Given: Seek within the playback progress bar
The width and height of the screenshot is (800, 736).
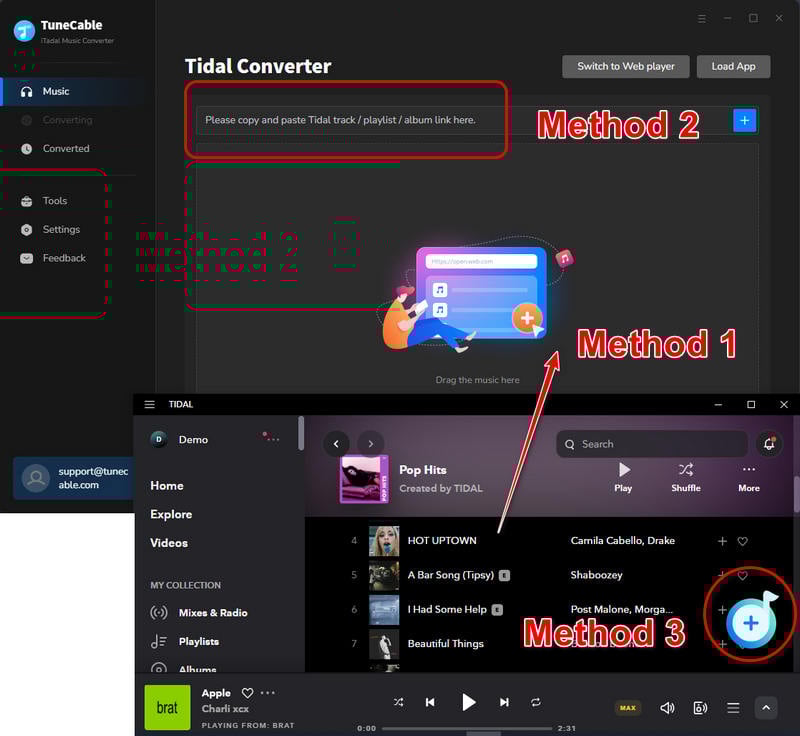Looking at the screenshot, I should tap(467, 729).
